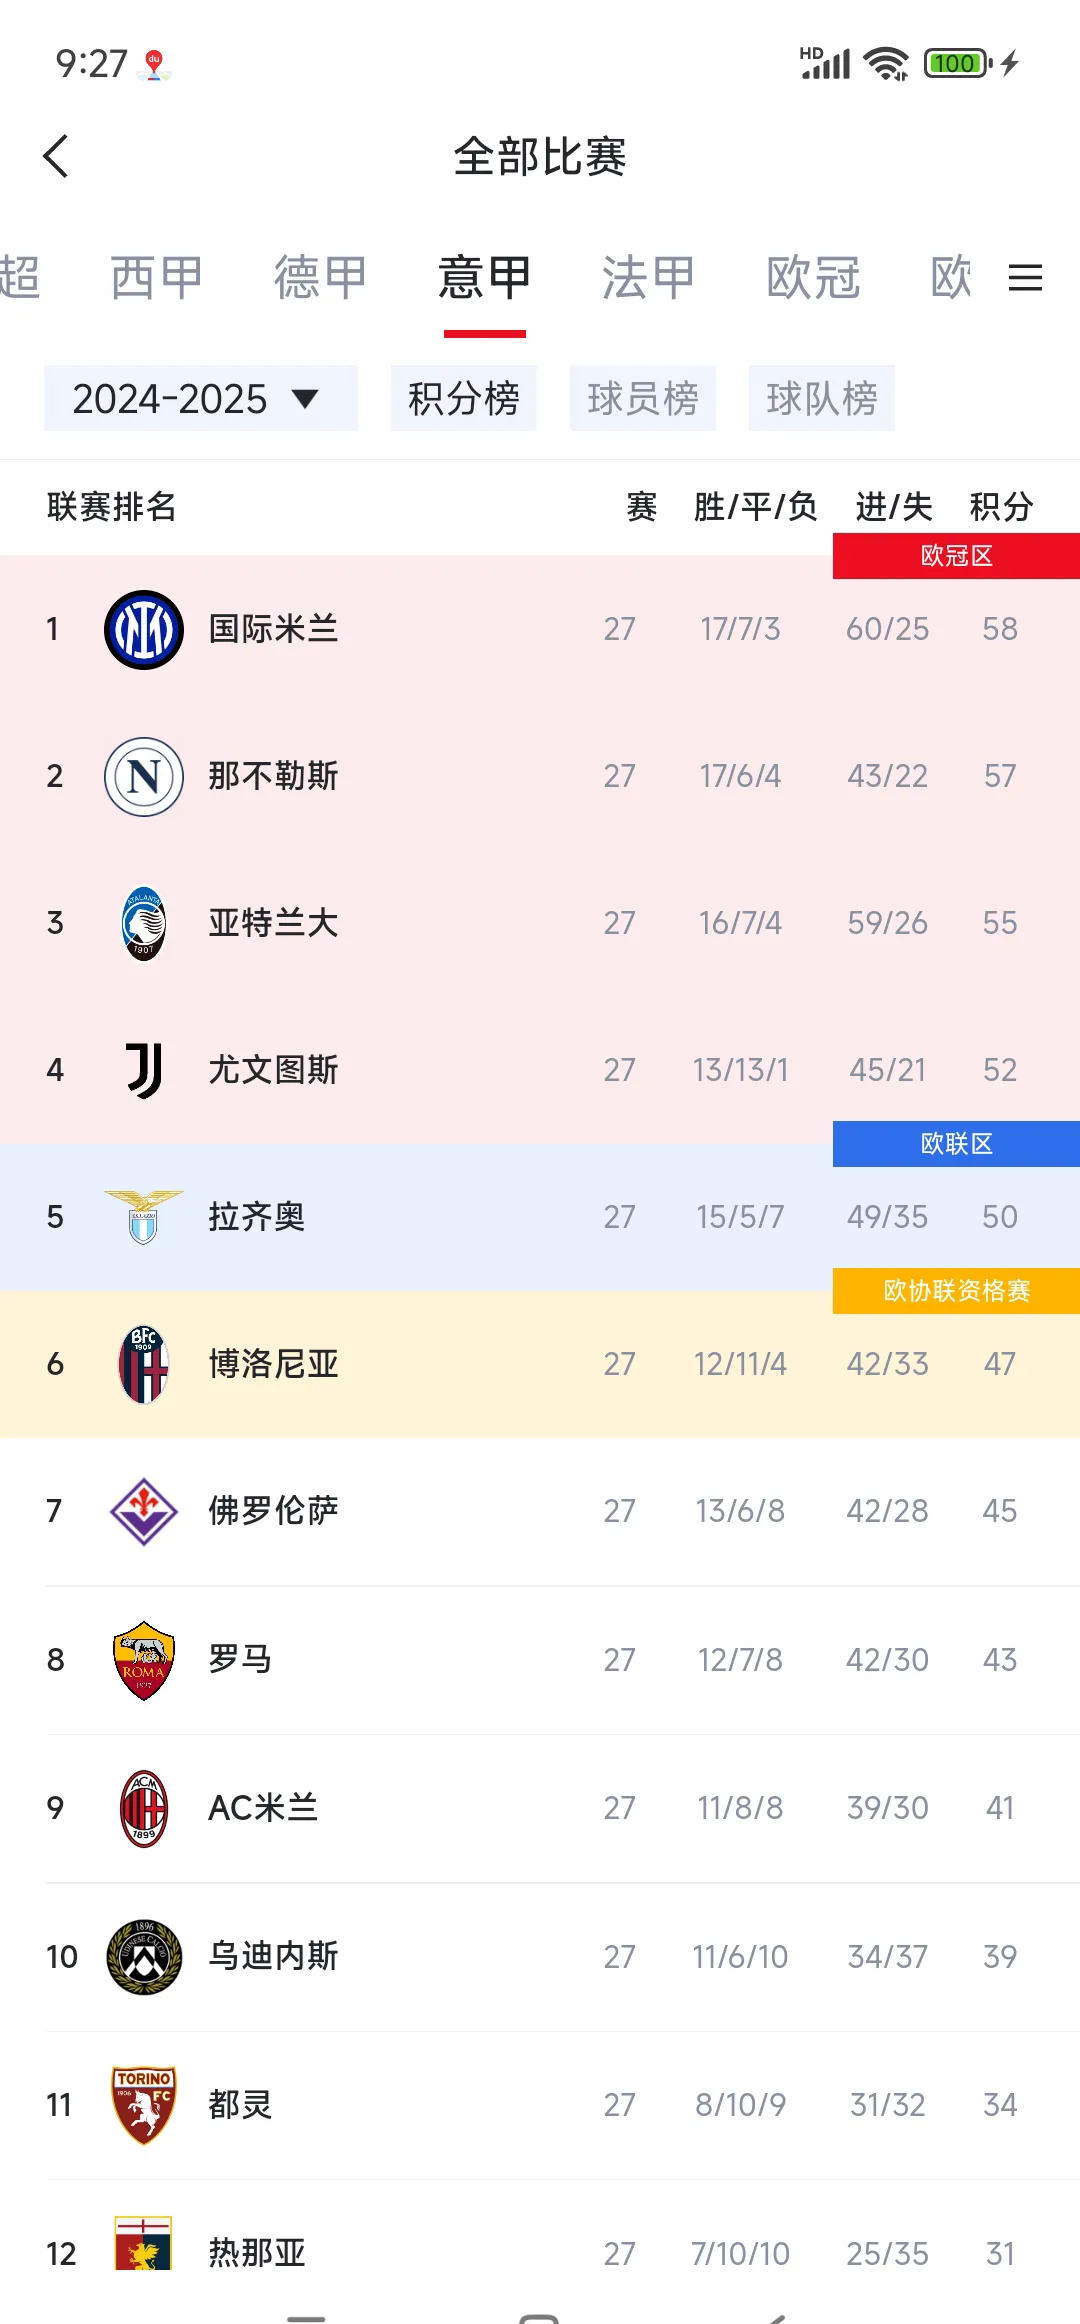
Task: Select the 西甲 league tab
Action: click(156, 278)
